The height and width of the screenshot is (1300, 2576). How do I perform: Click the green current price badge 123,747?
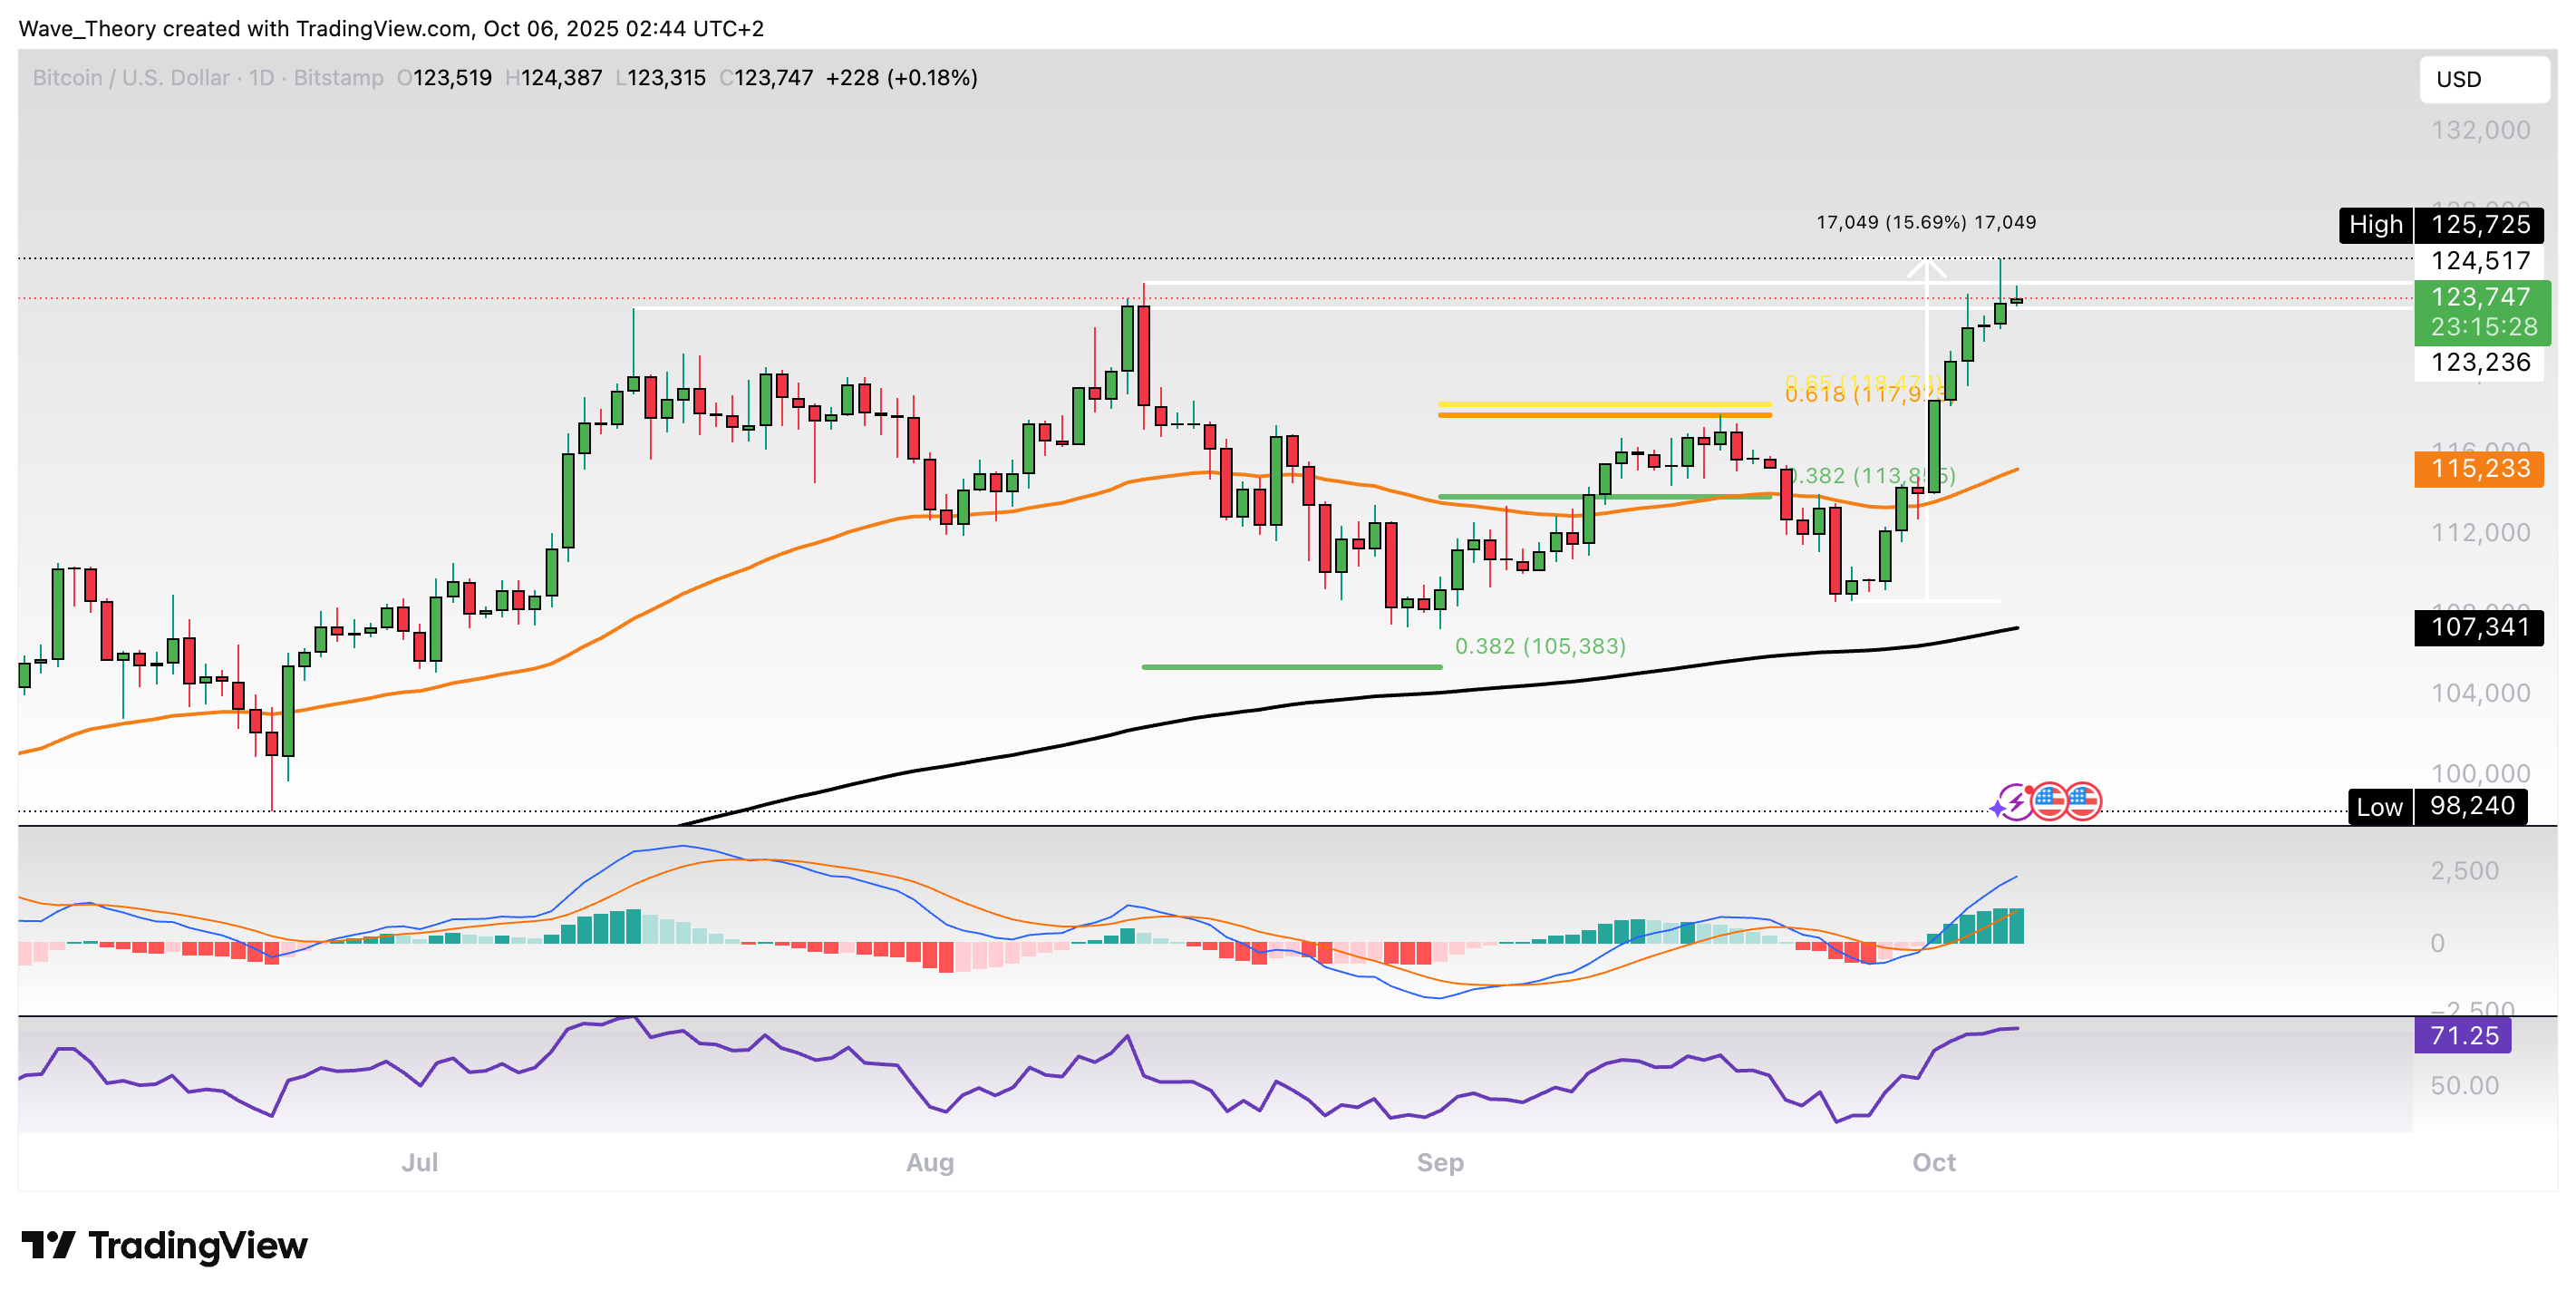tap(2481, 297)
